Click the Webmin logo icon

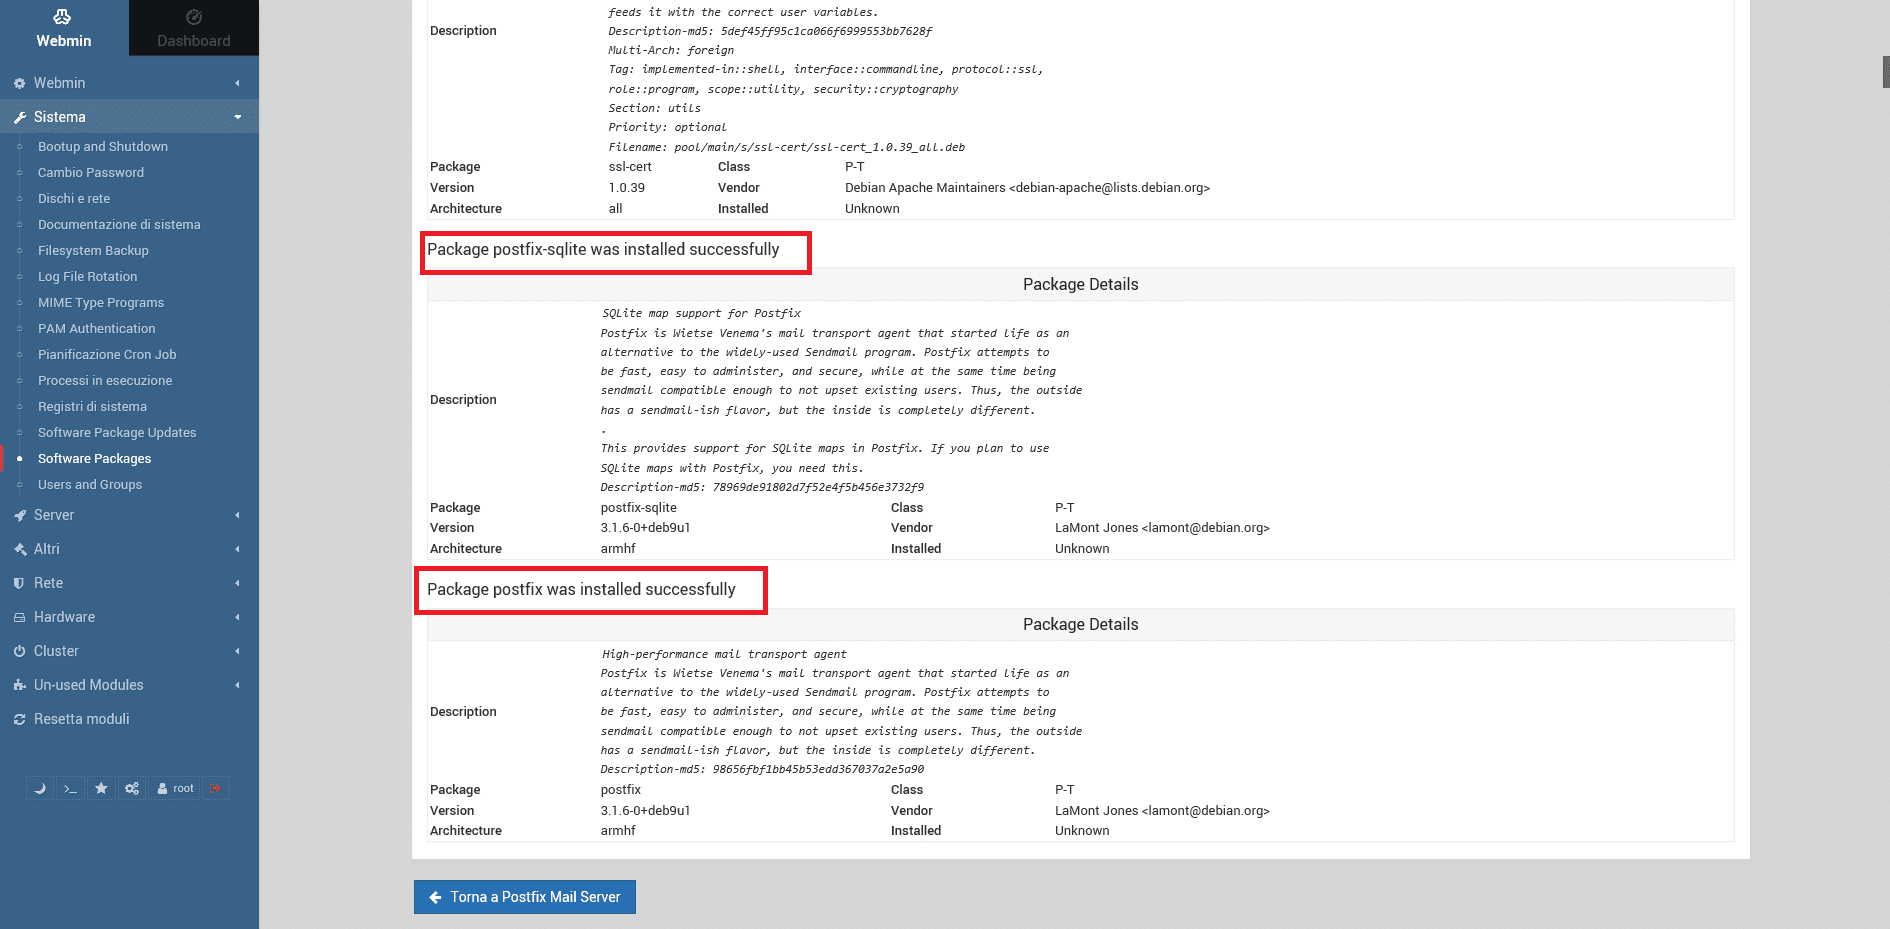pyautogui.click(x=62, y=16)
